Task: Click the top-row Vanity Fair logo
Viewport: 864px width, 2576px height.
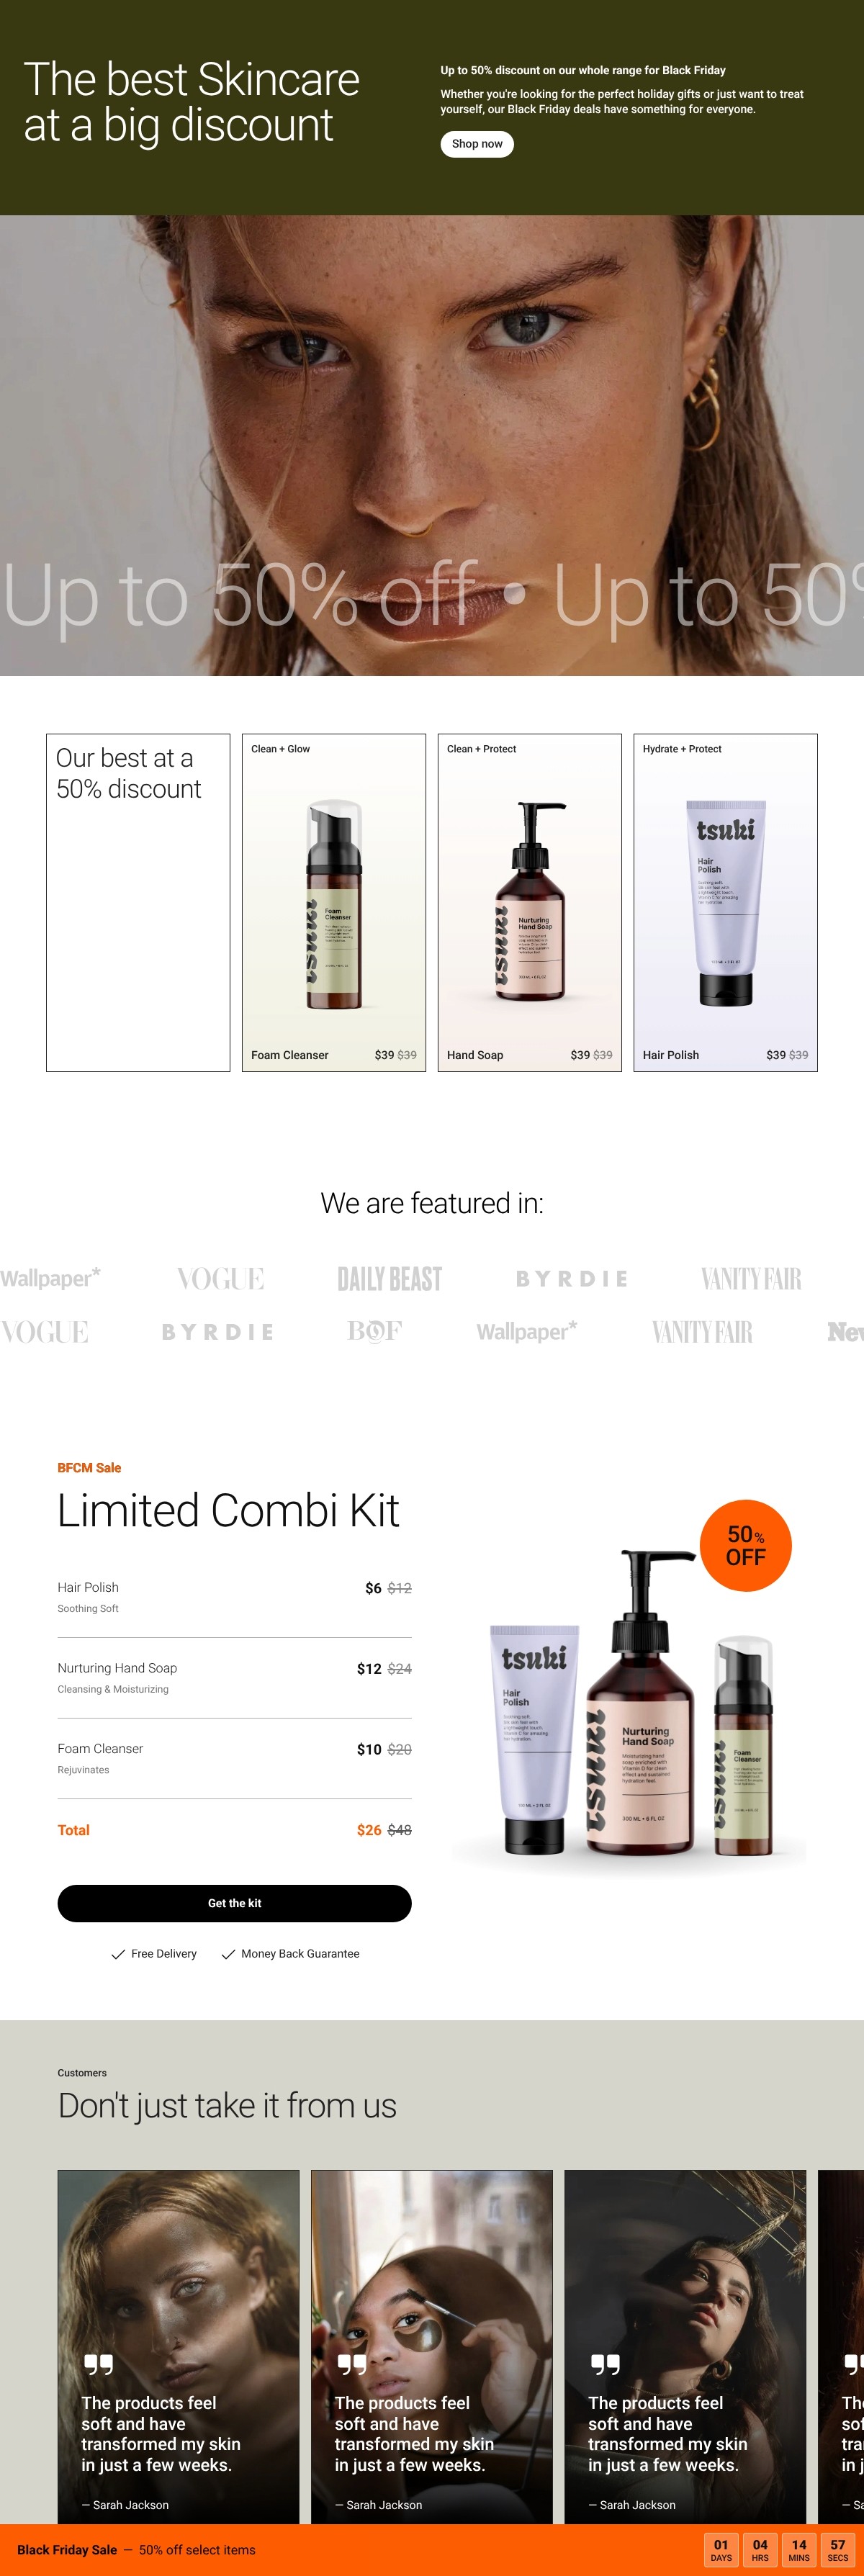Action: pyautogui.click(x=751, y=1278)
